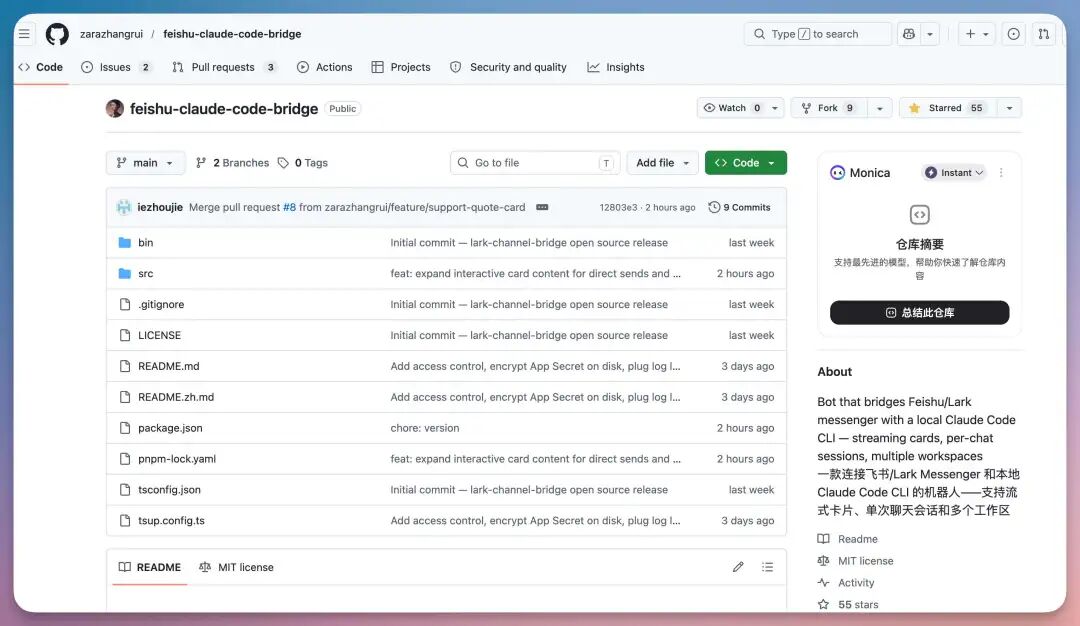Click the branch icon beside 2 Branches
The width and height of the screenshot is (1080, 626).
point(200,163)
